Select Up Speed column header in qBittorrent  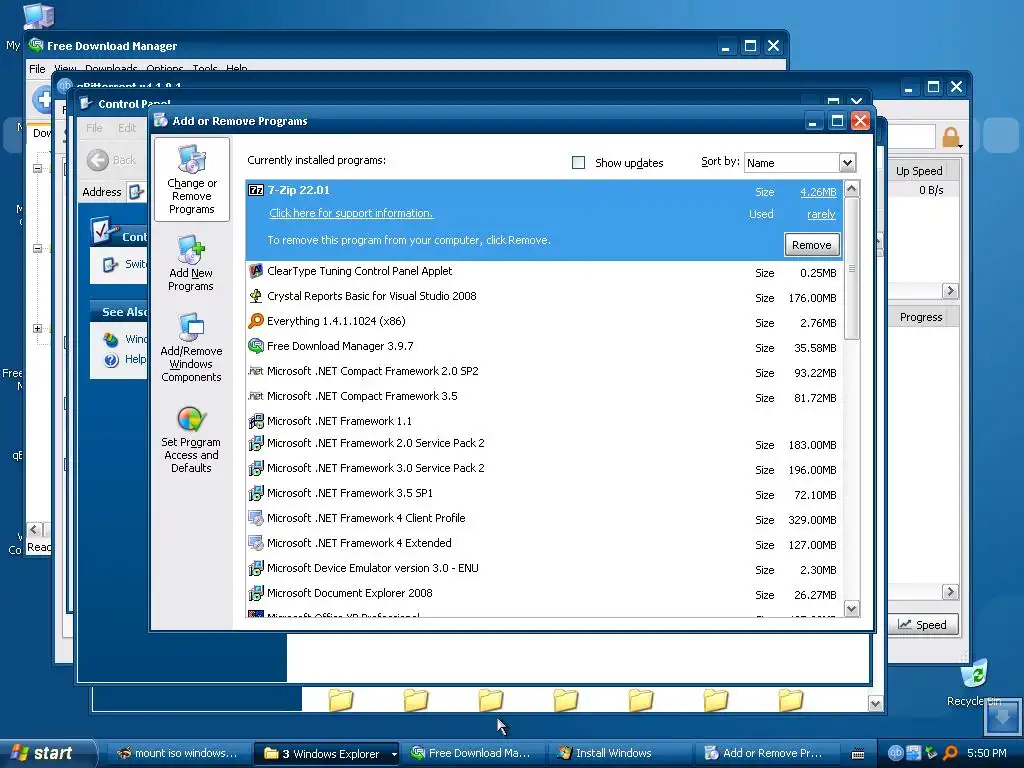pos(919,171)
